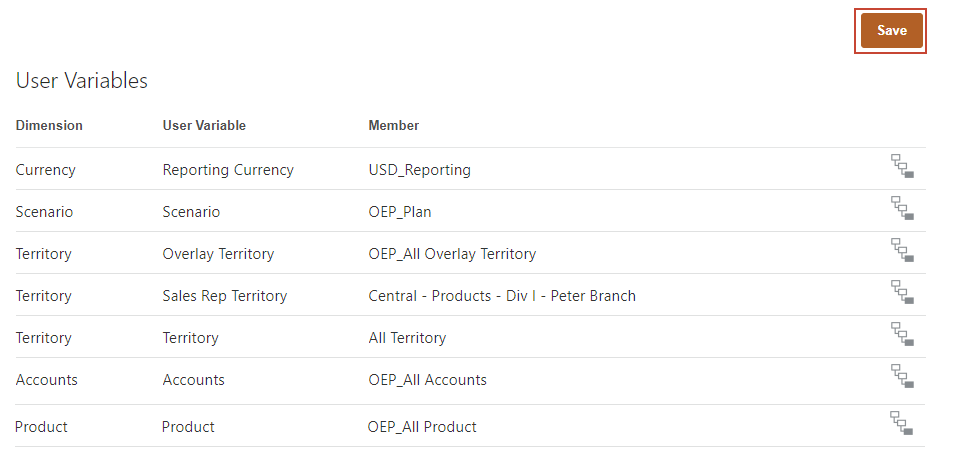Viewport: 956px width, 475px height.
Task: Select the All Territory member field
Action: pos(407,338)
